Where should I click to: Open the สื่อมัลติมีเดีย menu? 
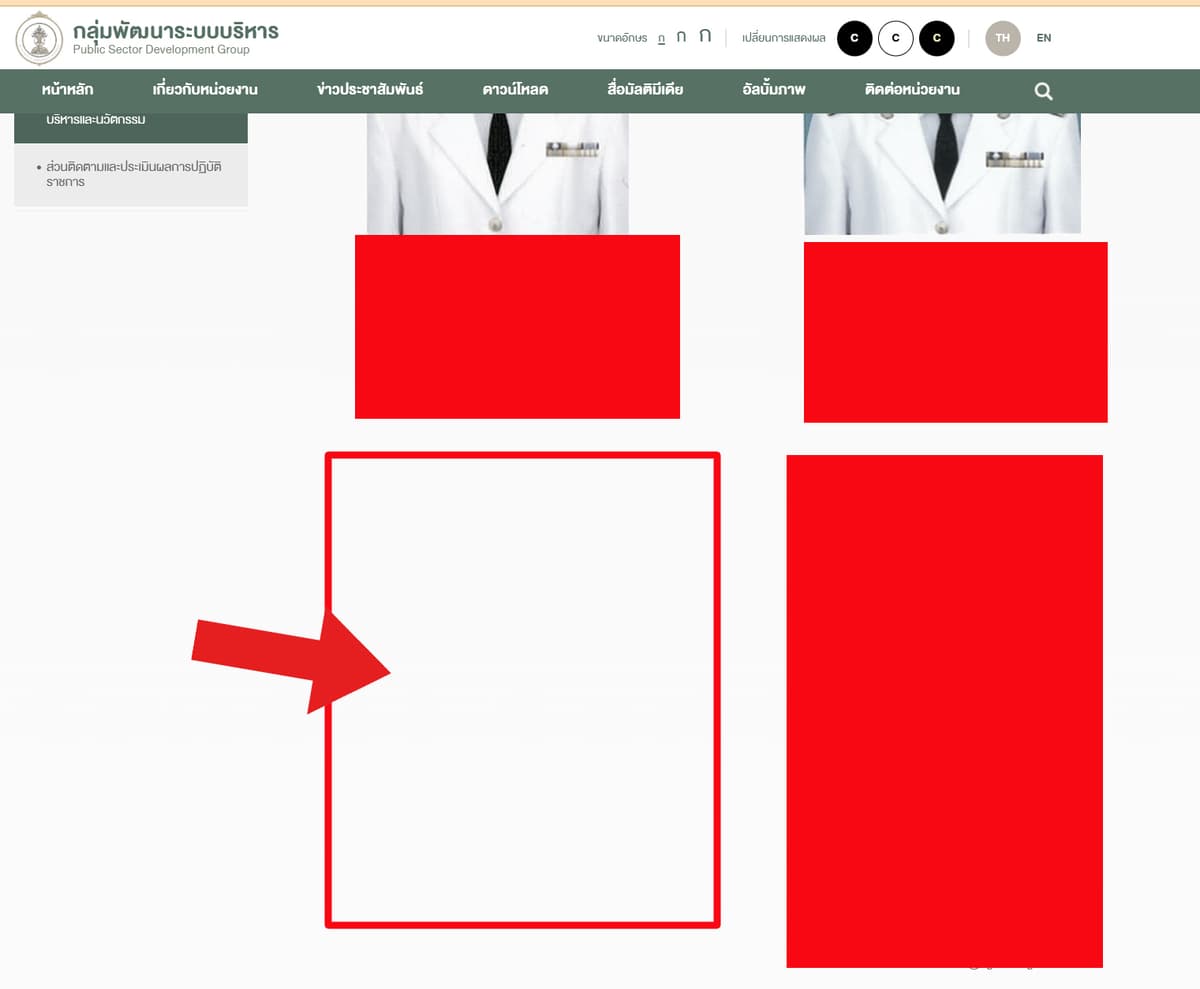(x=645, y=90)
